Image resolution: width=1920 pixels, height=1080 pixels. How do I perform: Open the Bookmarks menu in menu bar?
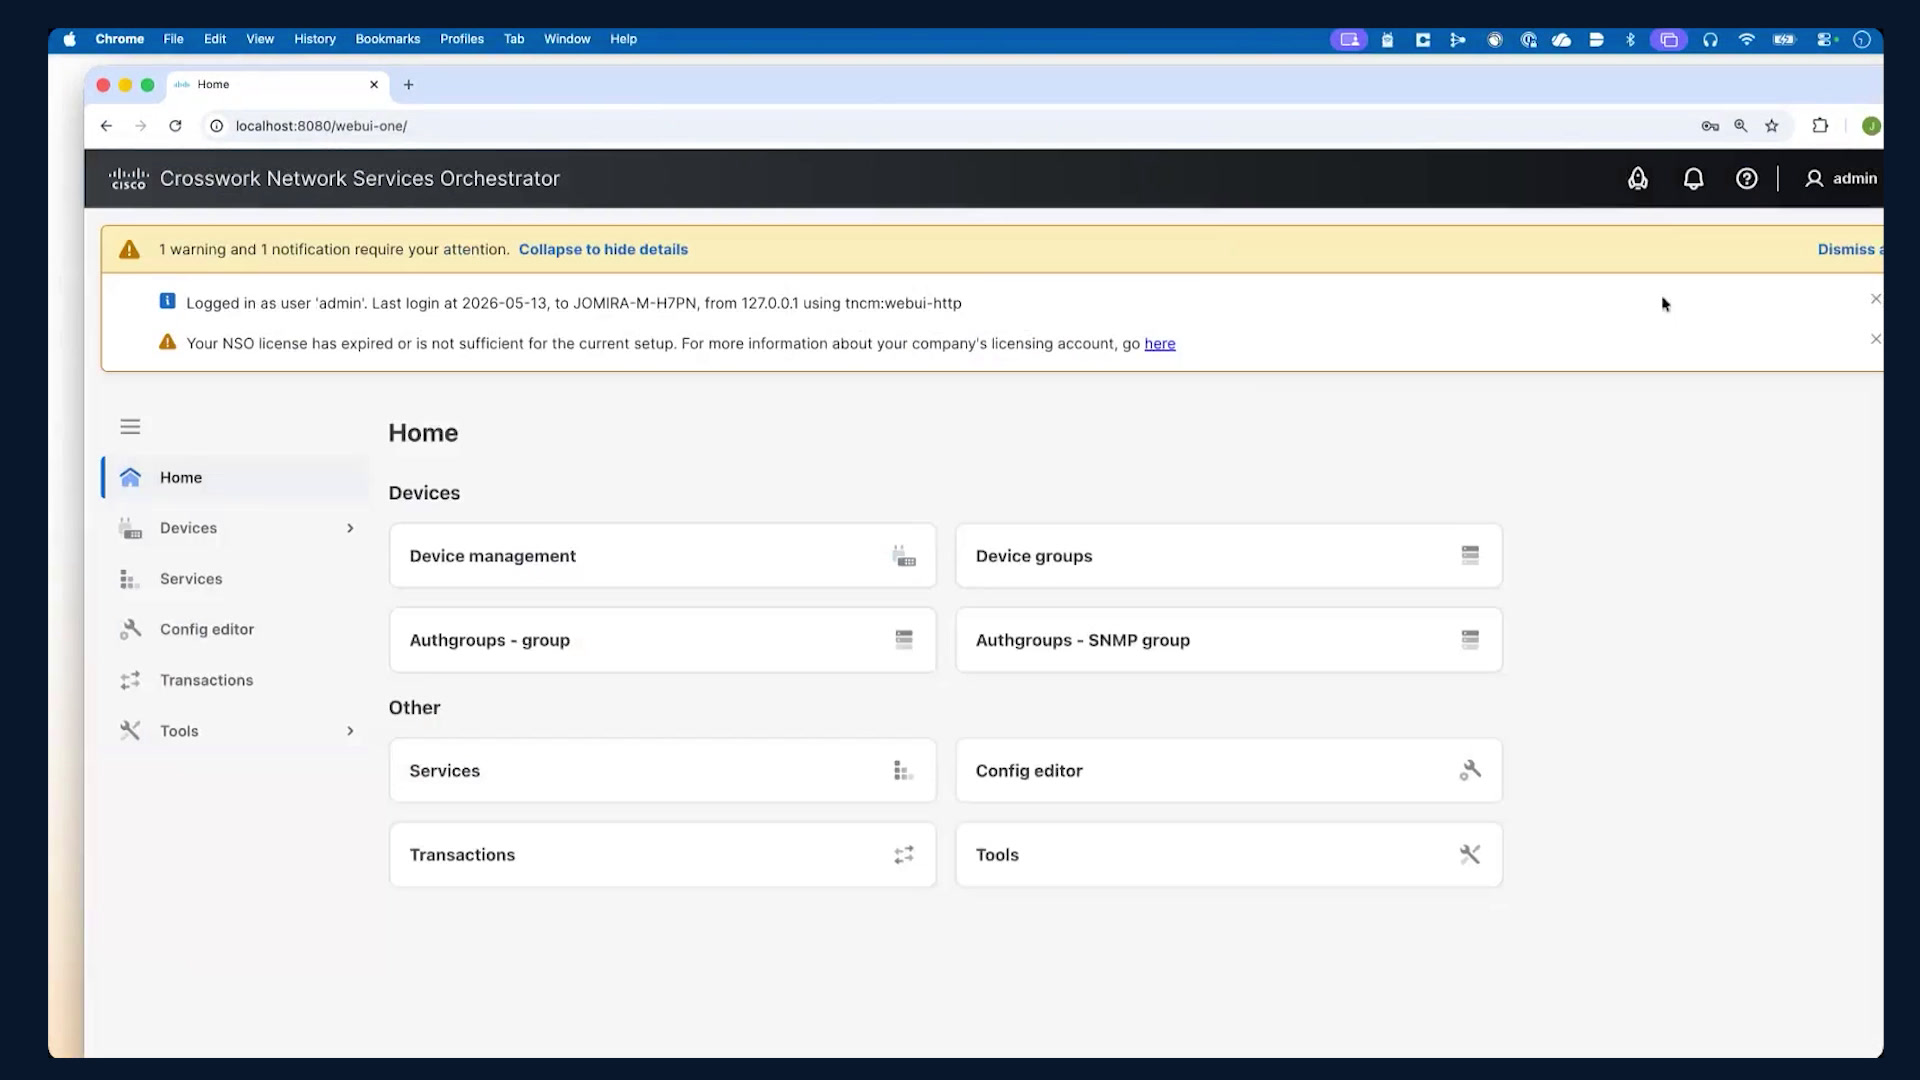pos(388,39)
